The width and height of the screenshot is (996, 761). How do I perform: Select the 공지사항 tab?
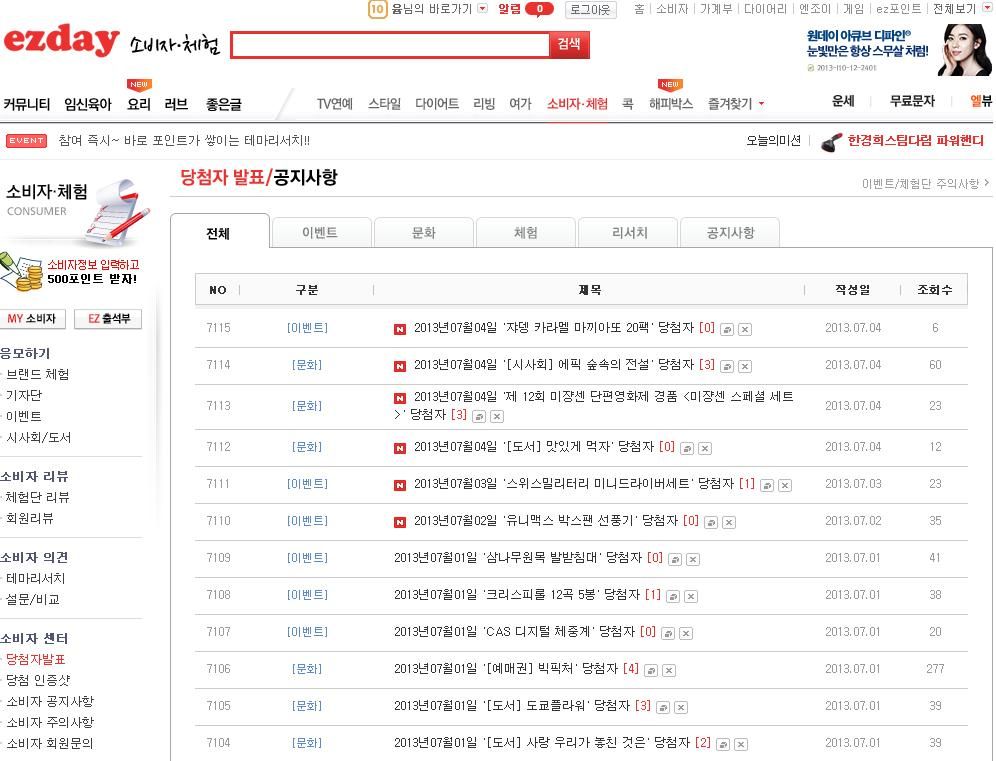730,233
